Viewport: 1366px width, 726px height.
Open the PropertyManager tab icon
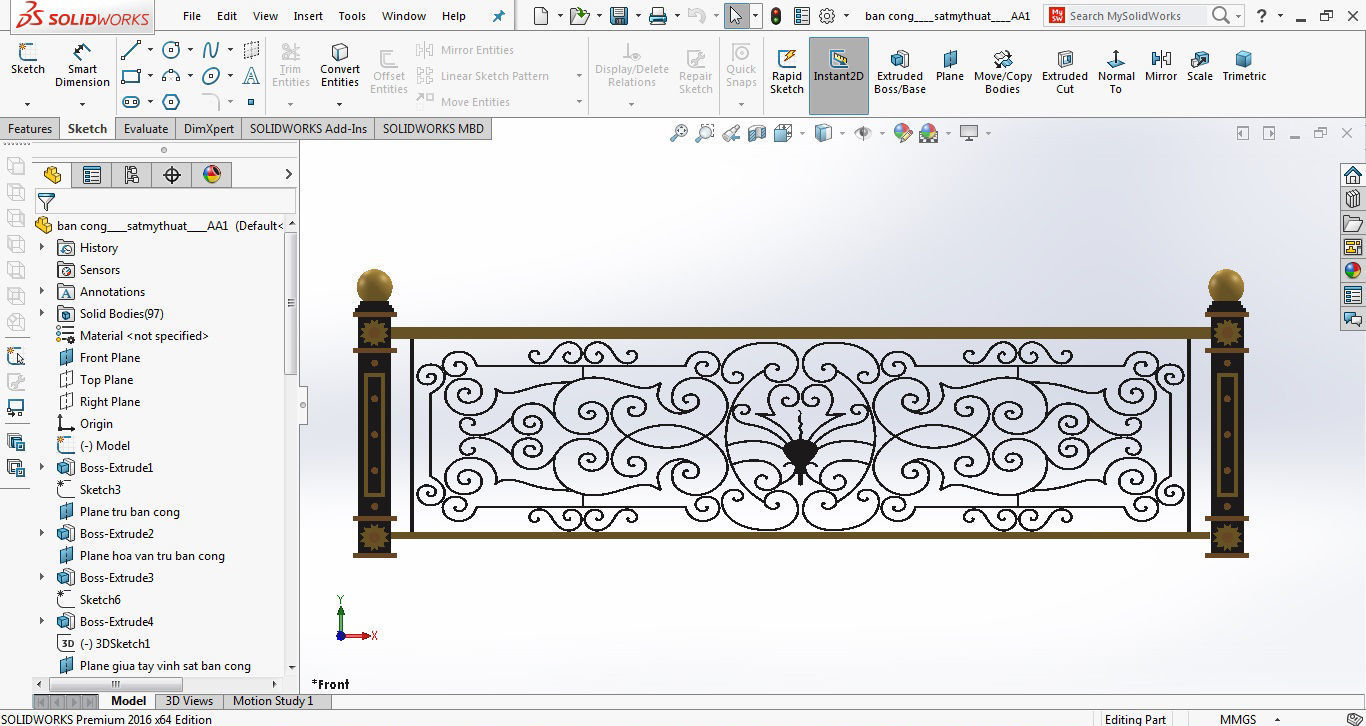[x=92, y=175]
